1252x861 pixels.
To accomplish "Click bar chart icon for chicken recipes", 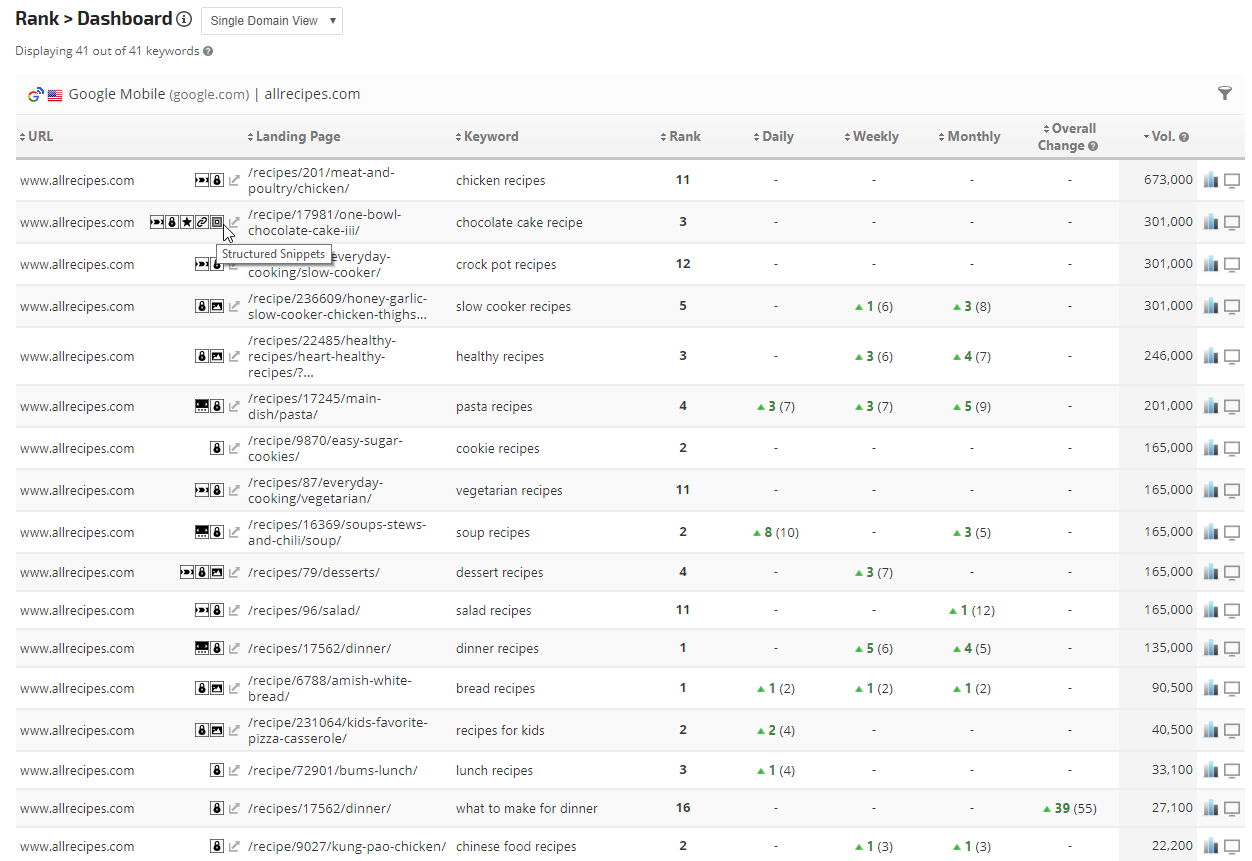I will (x=1211, y=180).
